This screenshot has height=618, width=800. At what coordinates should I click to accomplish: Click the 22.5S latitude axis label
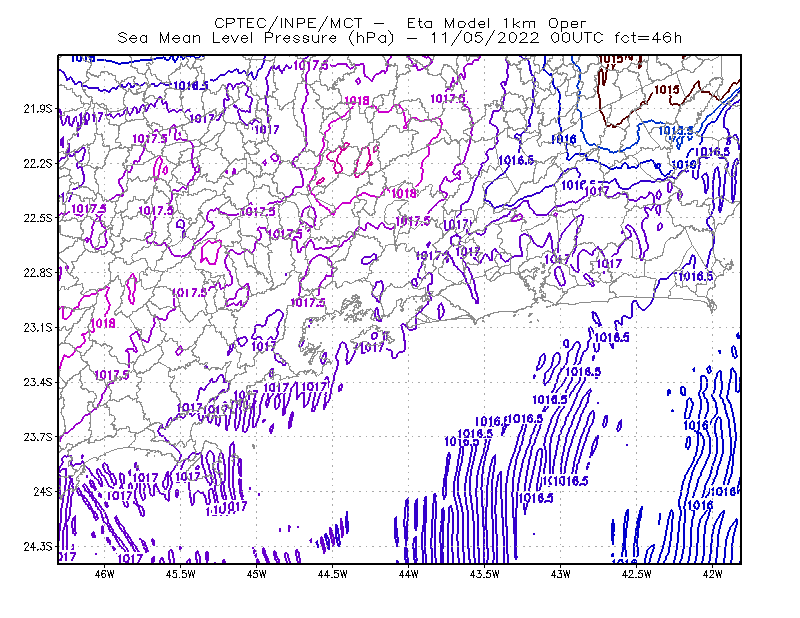[38, 218]
